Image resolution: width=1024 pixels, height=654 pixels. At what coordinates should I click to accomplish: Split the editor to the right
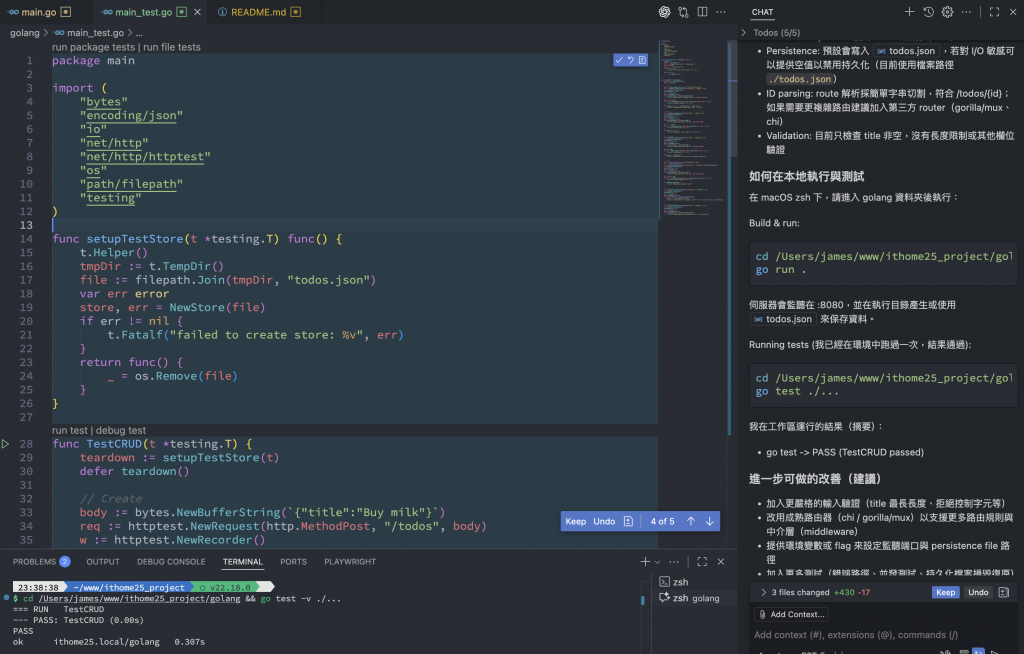point(702,12)
